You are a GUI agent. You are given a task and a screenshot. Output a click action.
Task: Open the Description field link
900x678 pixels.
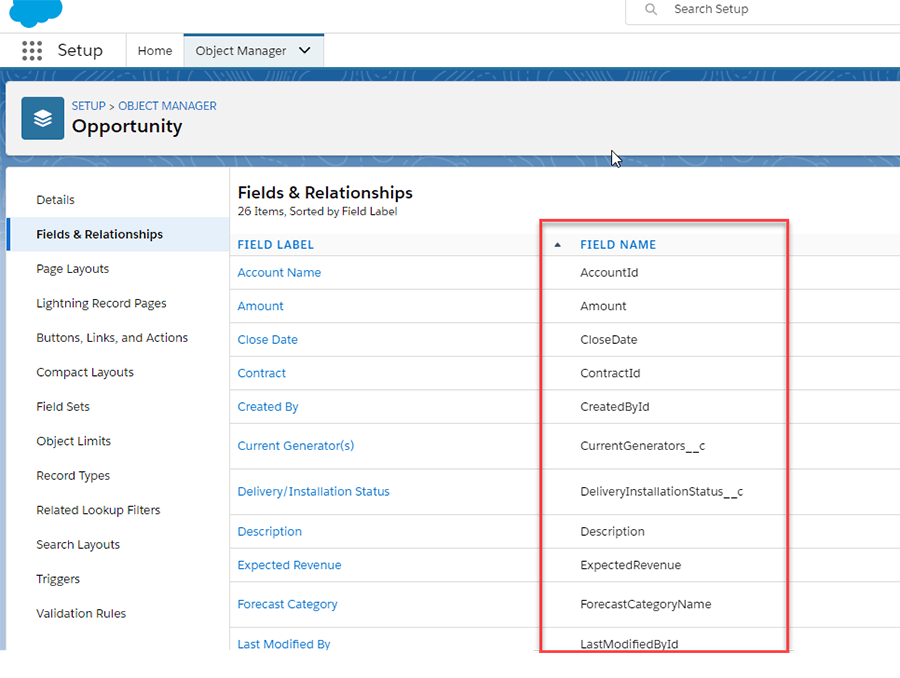pyautogui.click(x=270, y=532)
